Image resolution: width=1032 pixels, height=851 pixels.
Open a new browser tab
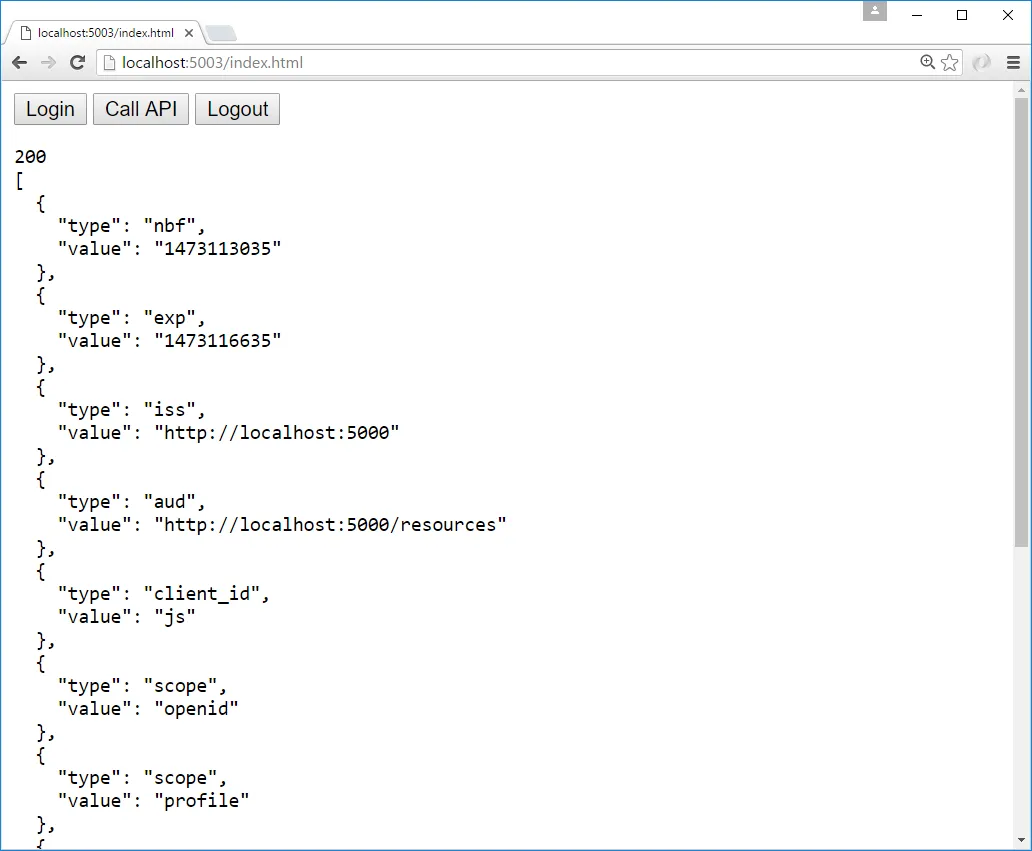(x=220, y=33)
